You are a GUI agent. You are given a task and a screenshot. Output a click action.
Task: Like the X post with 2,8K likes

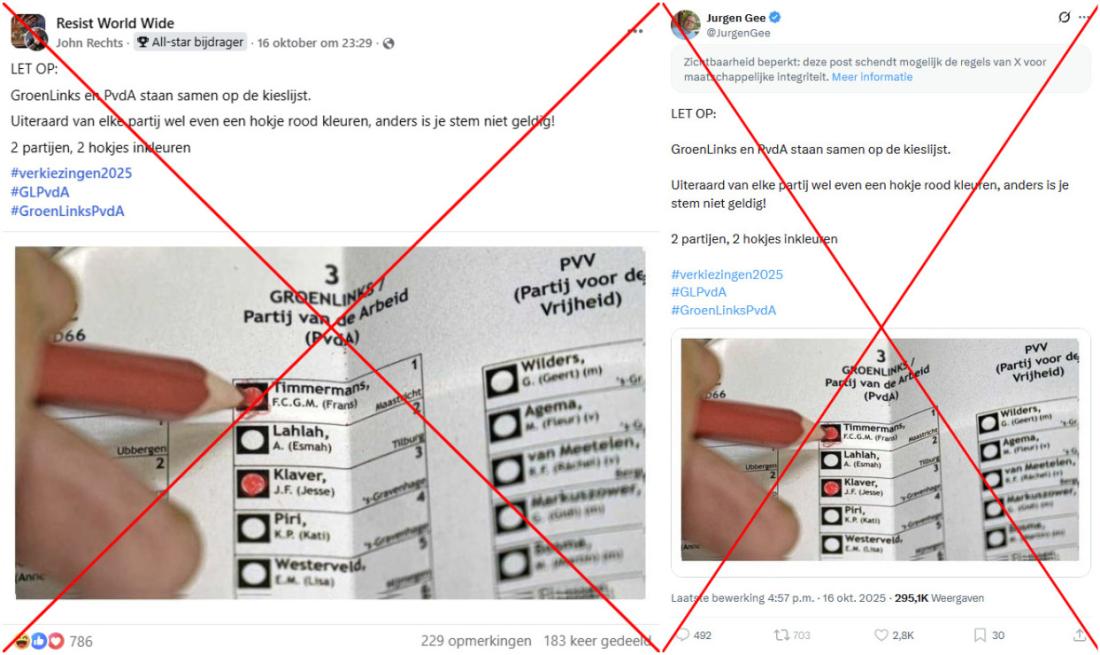tap(881, 635)
